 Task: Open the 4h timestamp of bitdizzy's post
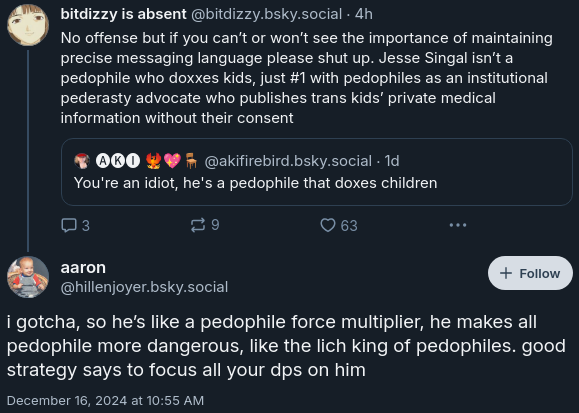click(364, 14)
